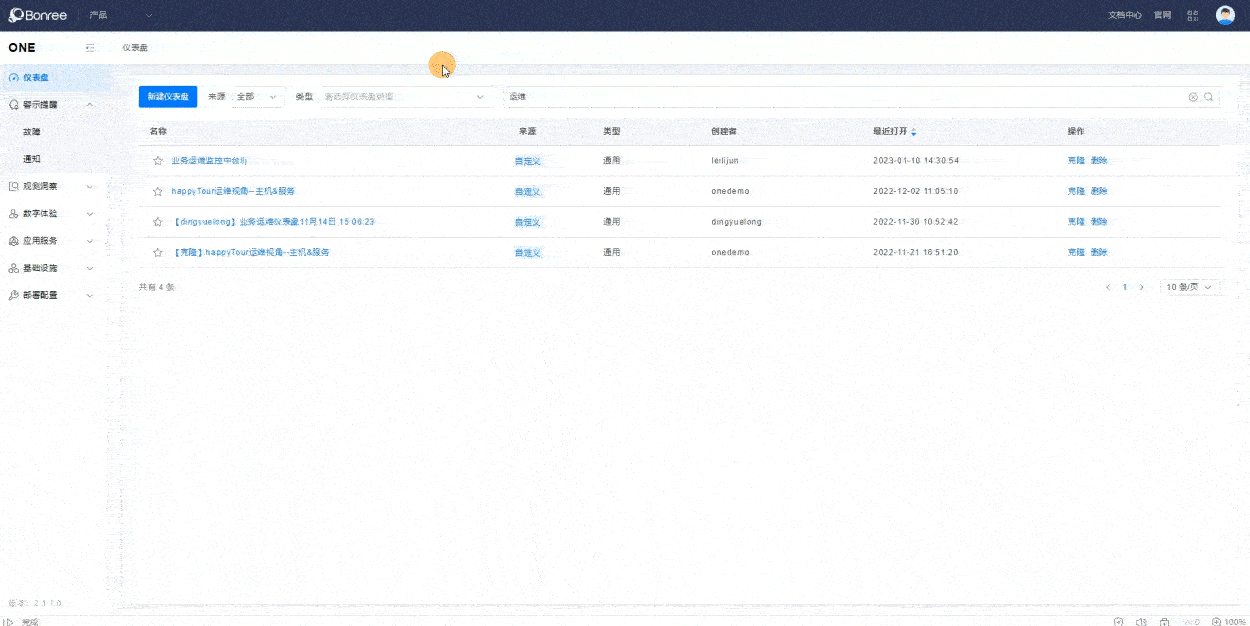
Task: Click the 创建者 column header
Action: tap(723, 131)
